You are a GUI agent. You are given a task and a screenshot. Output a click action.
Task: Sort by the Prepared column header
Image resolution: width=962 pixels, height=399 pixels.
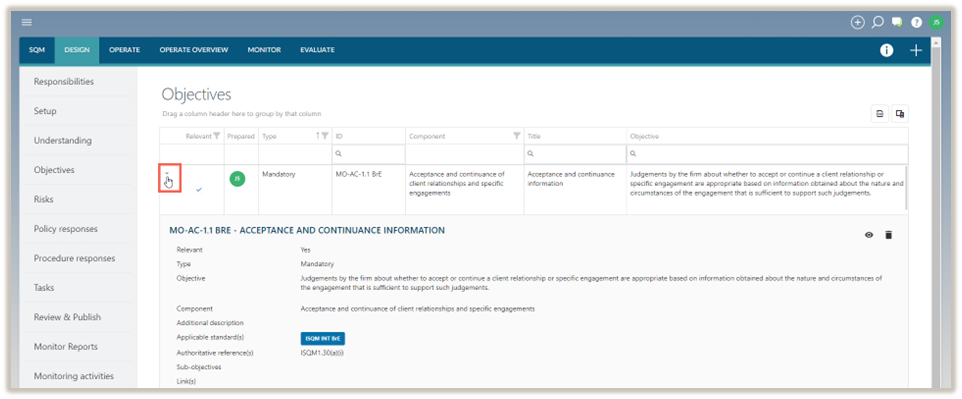pos(240,136)
